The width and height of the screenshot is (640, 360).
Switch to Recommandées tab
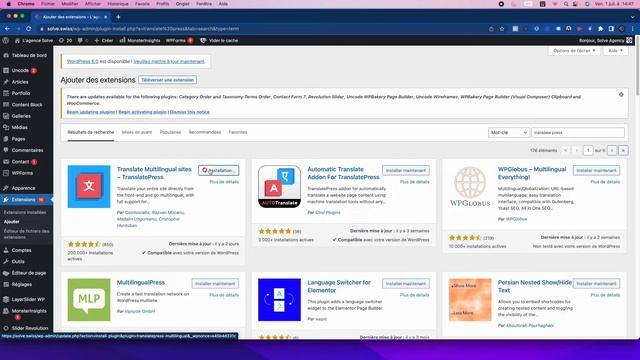[205, 132]
